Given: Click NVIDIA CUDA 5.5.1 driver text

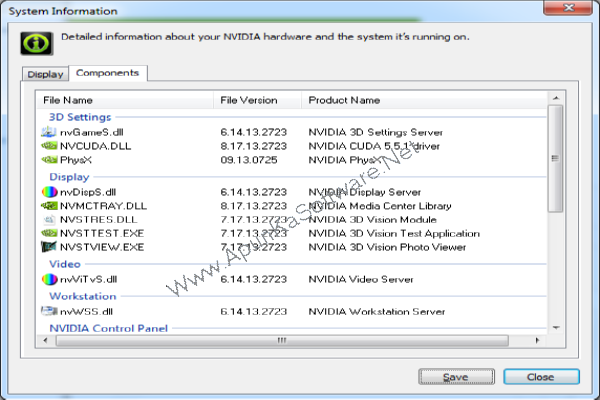Looking at the screenshot, I should 374,146.
